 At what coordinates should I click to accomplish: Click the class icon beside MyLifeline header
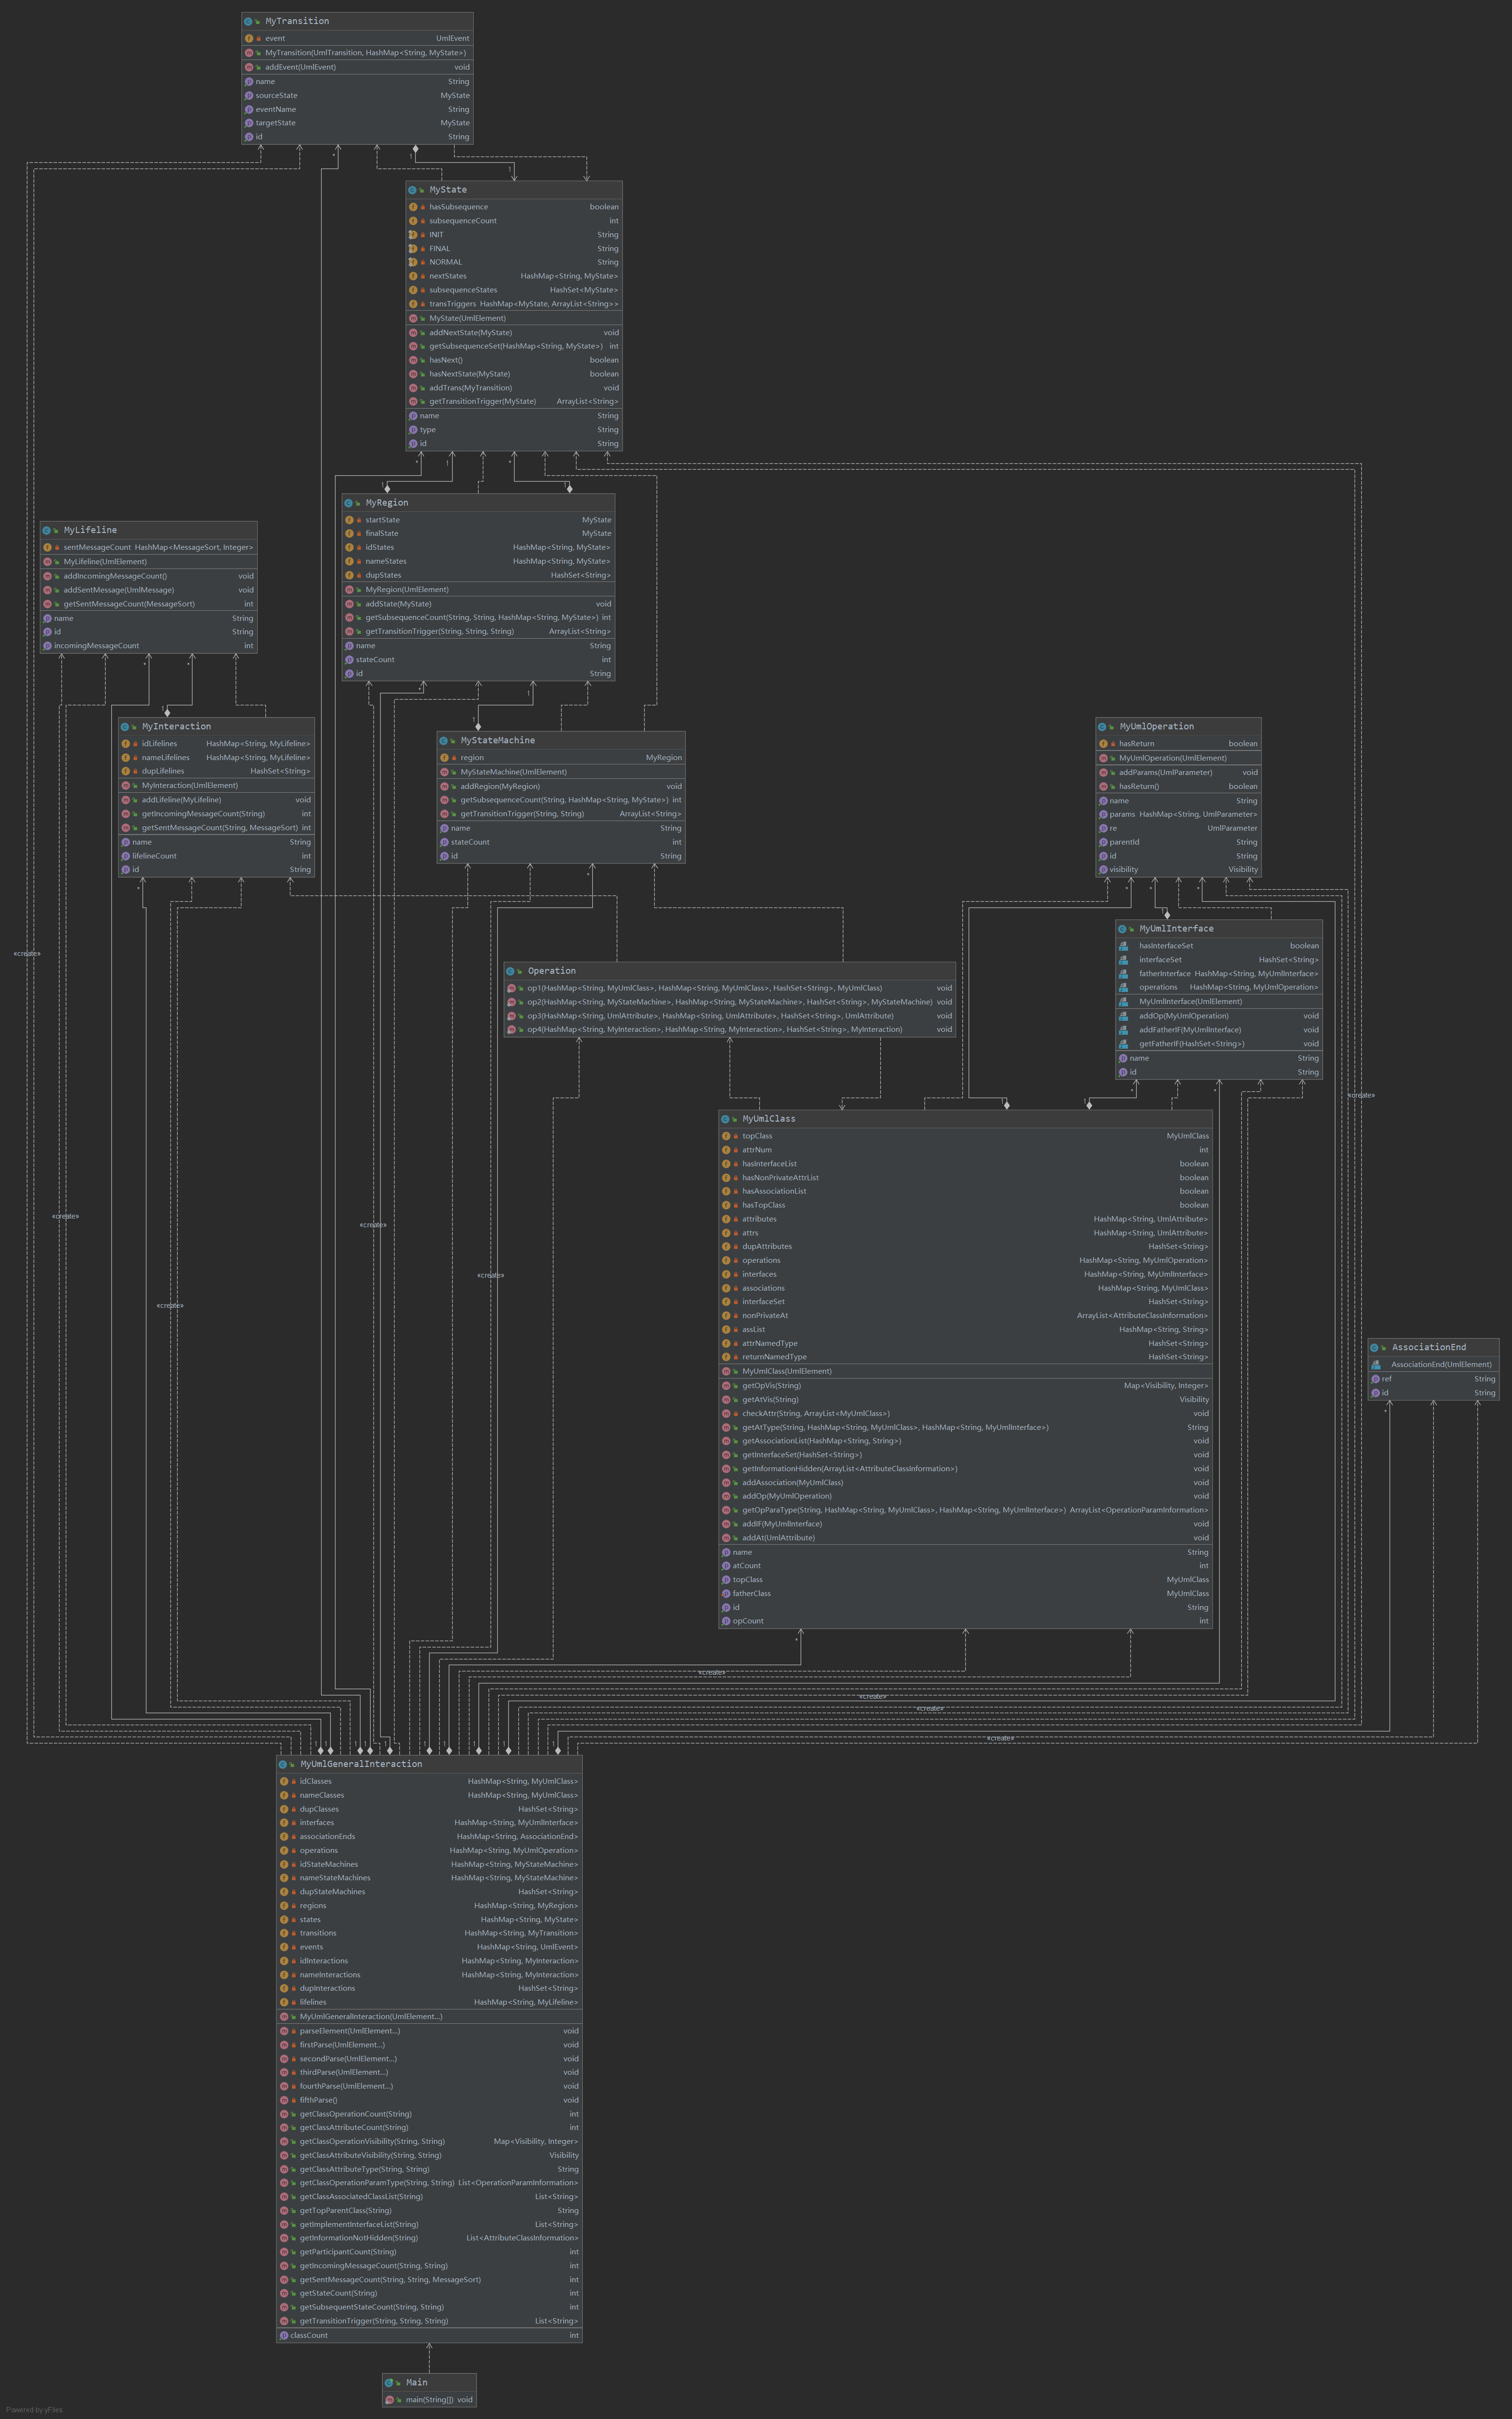point(46,530)
